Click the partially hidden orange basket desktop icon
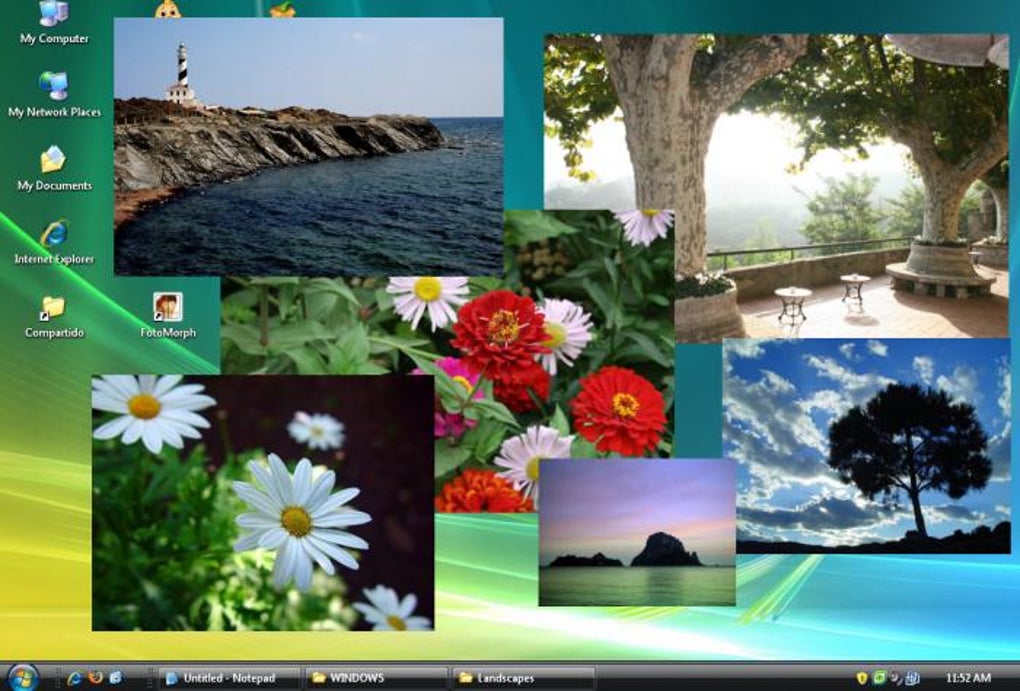Image resolution: width=1020 pixels, height=691 pixels. pyautogui.click(x=282, y=9)
